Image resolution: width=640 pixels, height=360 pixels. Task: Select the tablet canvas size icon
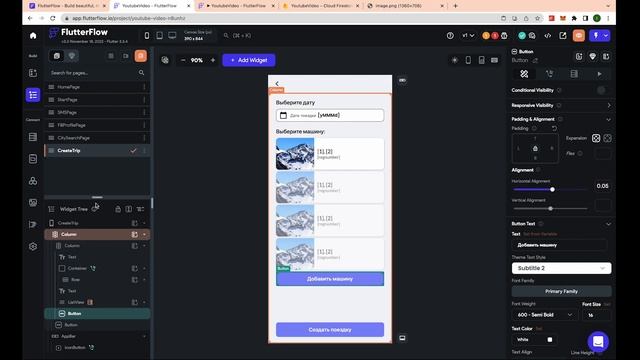coord(159,36)
